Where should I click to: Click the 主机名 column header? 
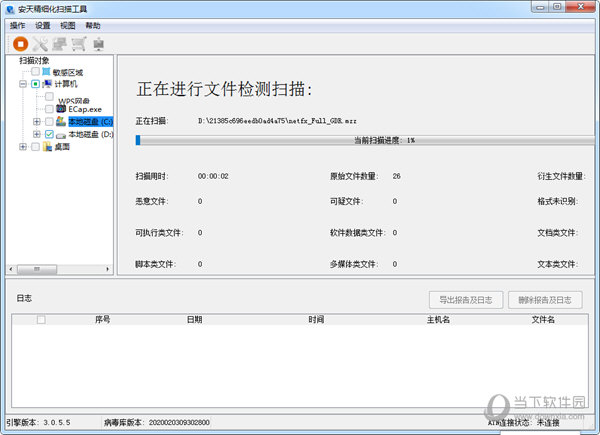pyautogui.click(x=439, y=319)
